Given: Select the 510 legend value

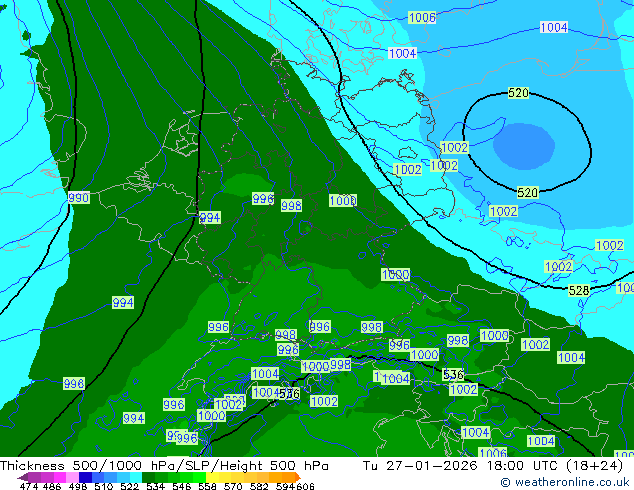Looking at the screenshot, I should tap(104, 486).
